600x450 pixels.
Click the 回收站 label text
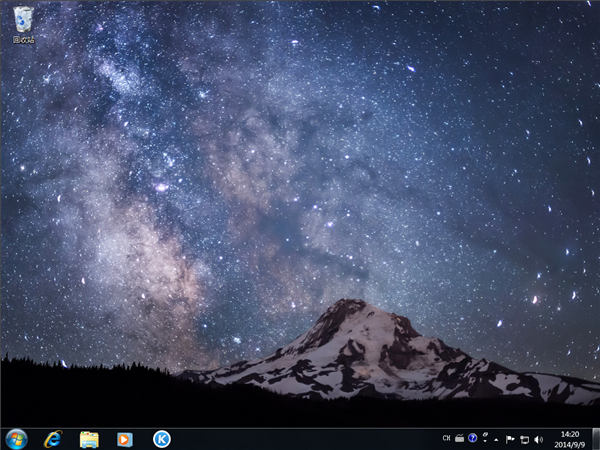pos(23,40)
